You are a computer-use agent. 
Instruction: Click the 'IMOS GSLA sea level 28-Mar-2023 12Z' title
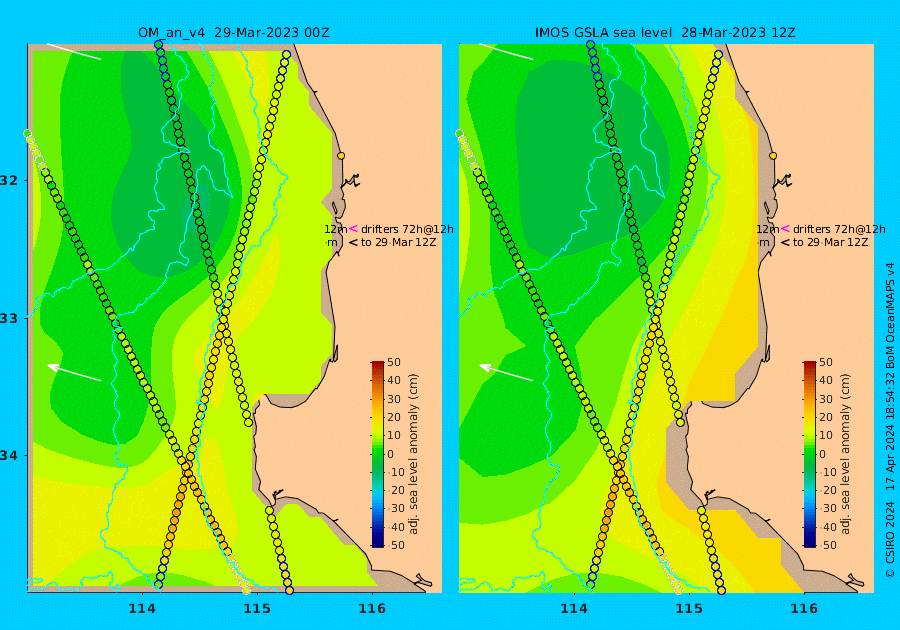(665, 33)
